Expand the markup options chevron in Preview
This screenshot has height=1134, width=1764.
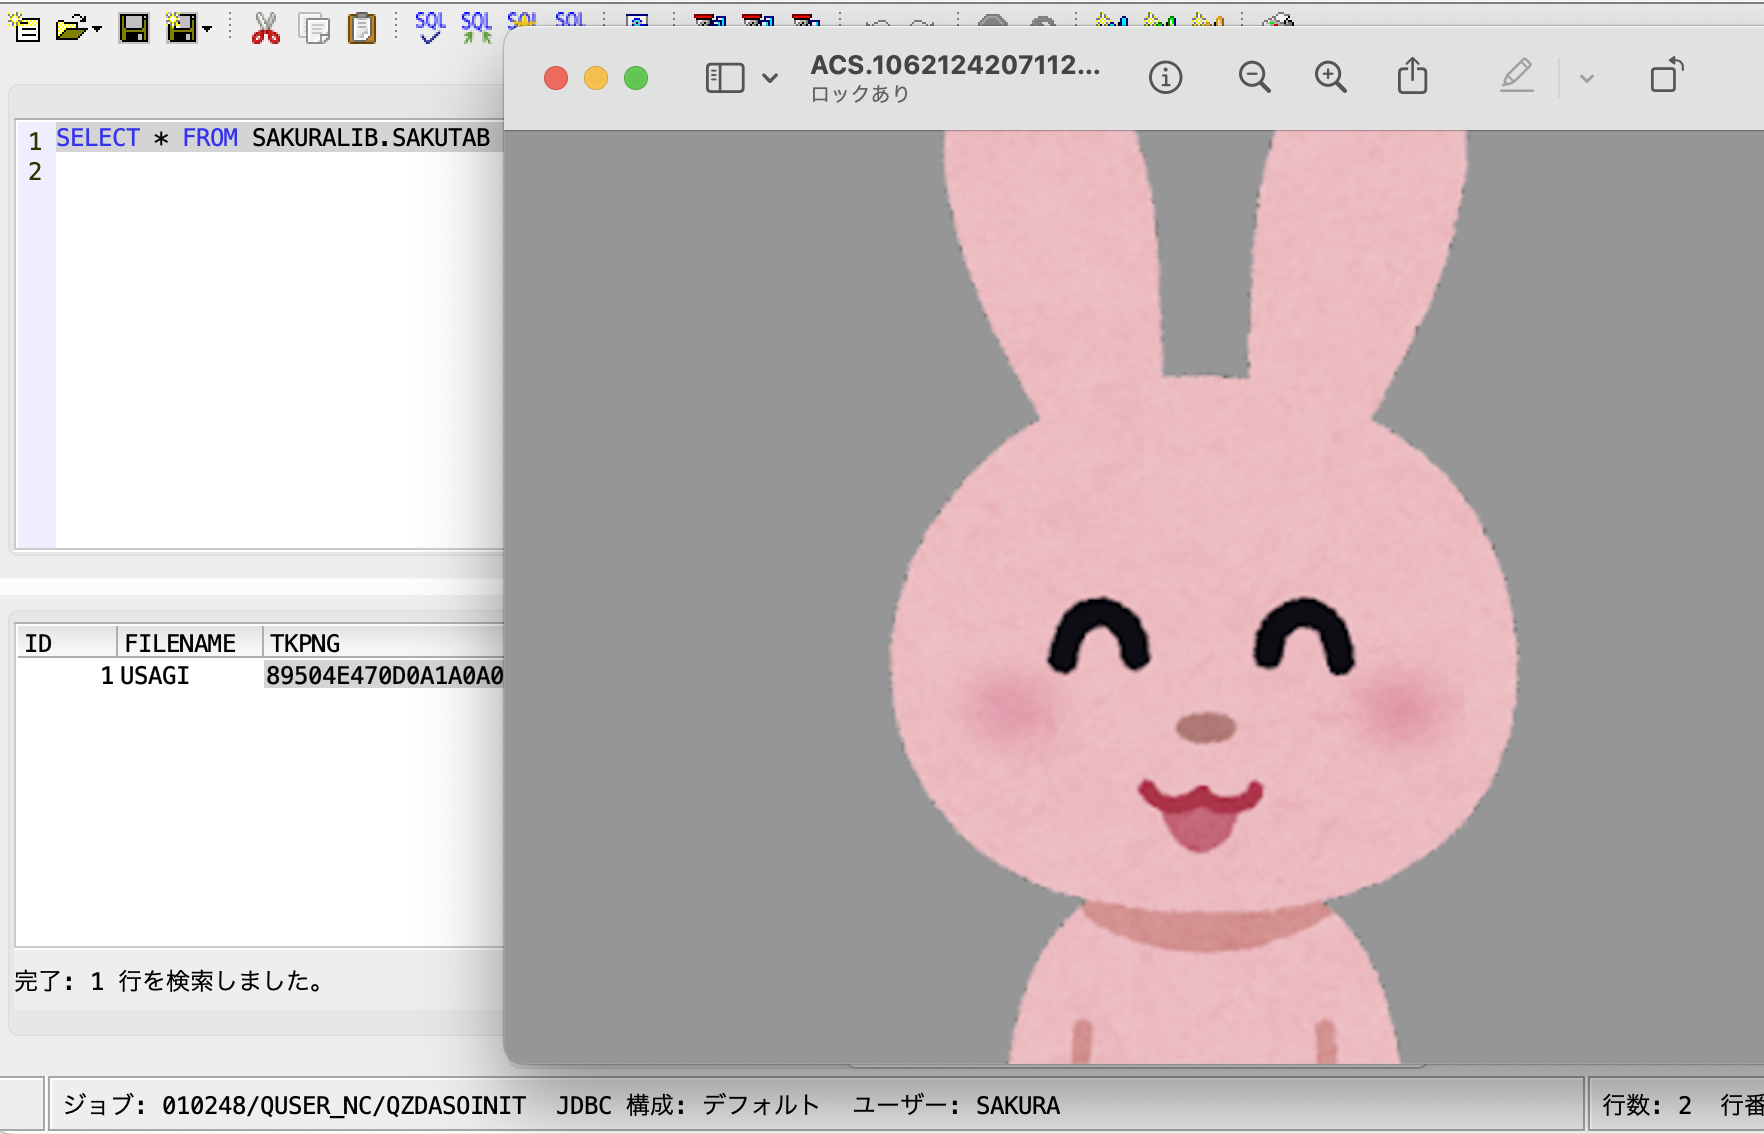pos(1586,78)
